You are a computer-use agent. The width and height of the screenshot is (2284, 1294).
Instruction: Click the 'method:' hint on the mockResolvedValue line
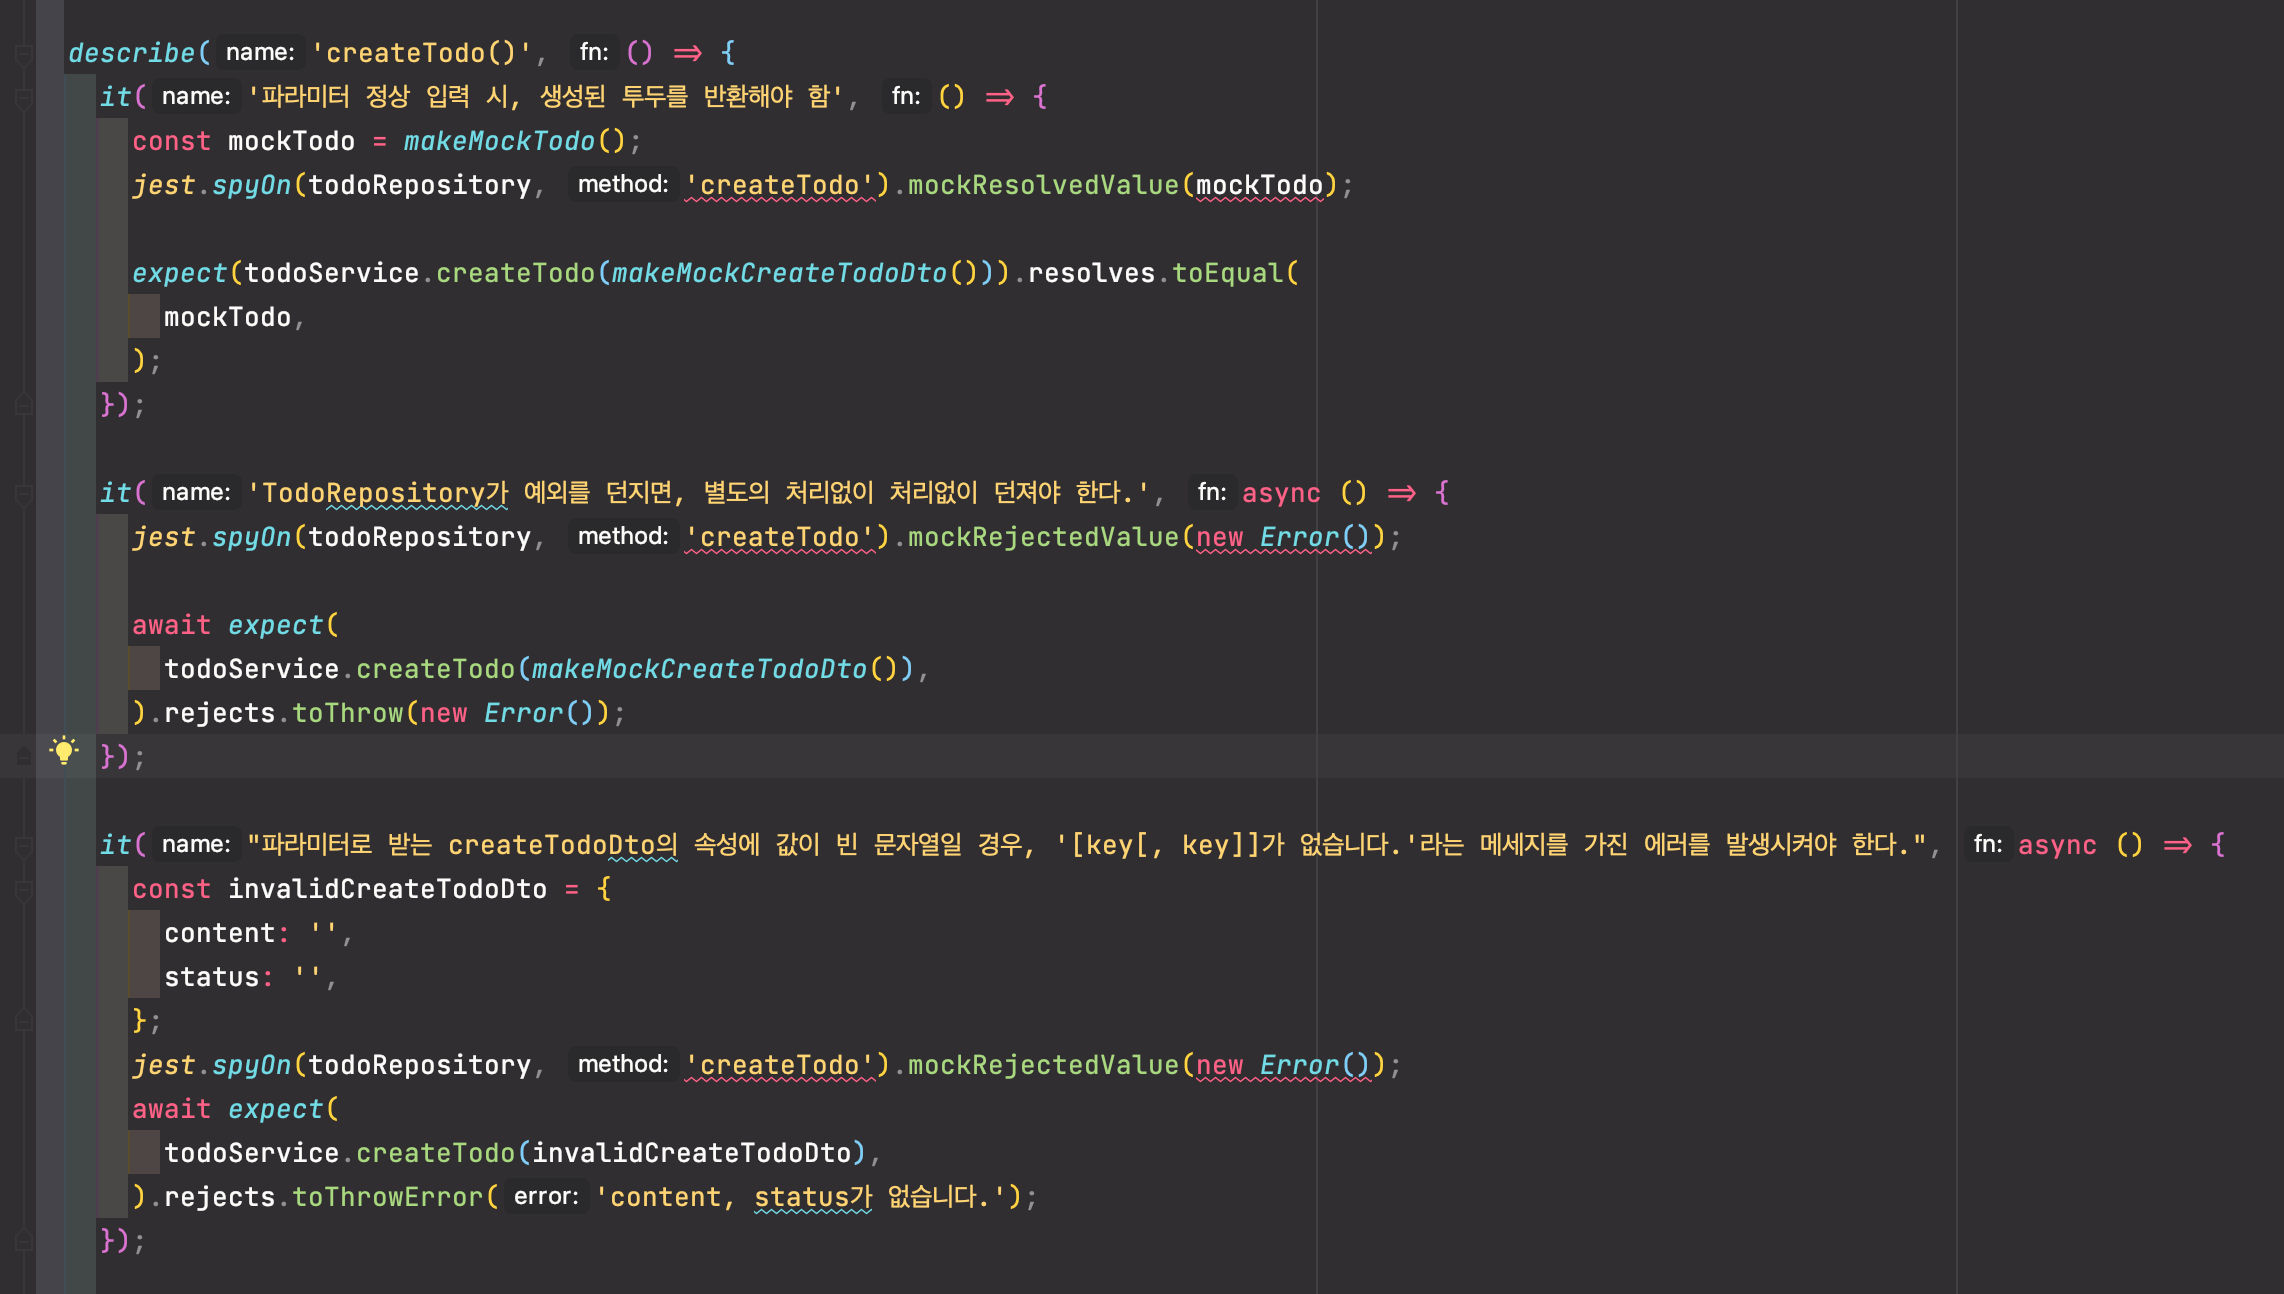623,185
